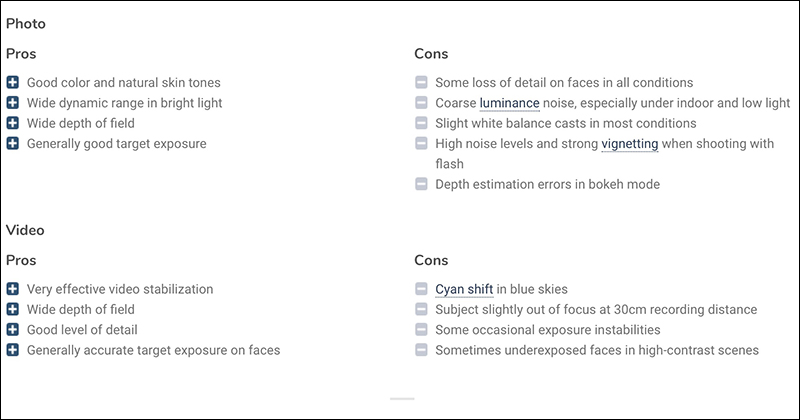Click minus icon beside Some occasional exposure instabilities

[x=421, y=330]
